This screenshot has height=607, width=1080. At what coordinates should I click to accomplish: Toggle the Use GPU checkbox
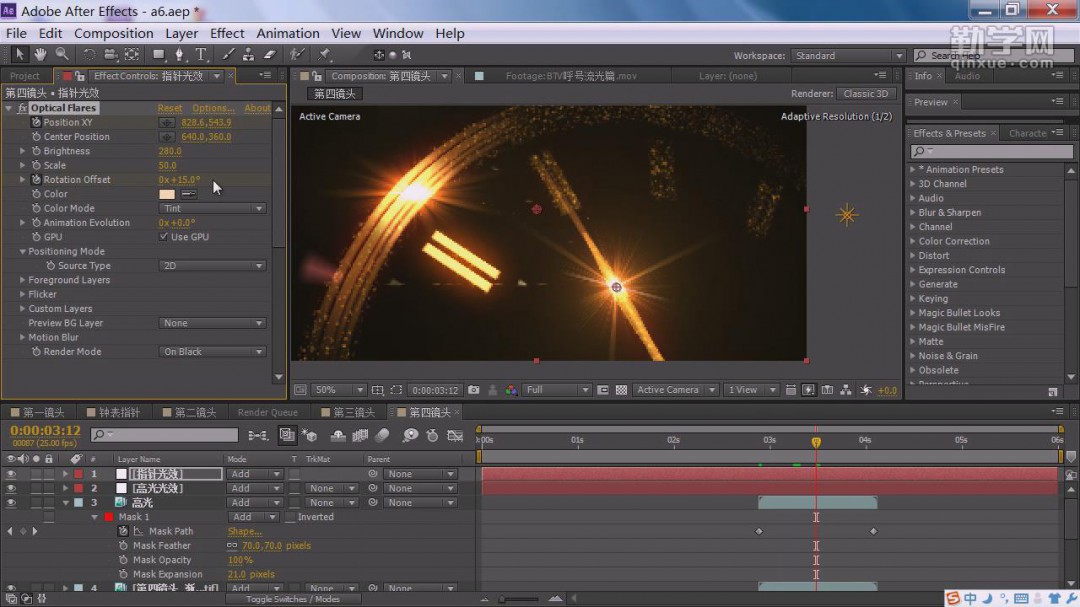tap(163, 237)
